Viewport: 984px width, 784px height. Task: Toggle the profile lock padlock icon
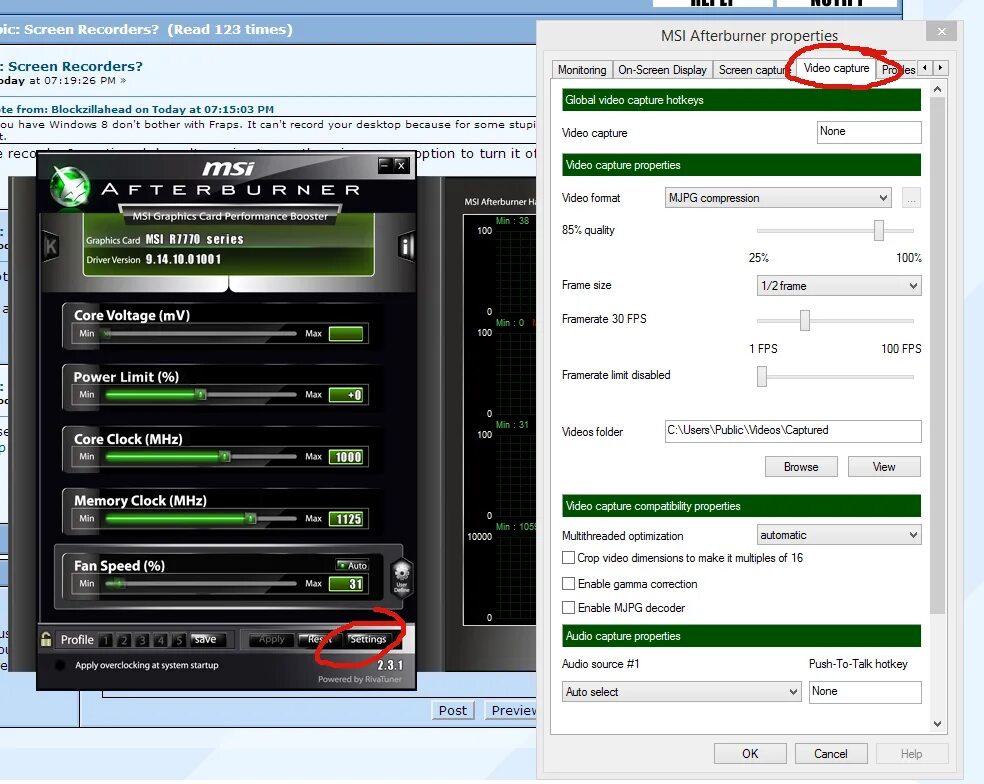(x=46, y=639)
